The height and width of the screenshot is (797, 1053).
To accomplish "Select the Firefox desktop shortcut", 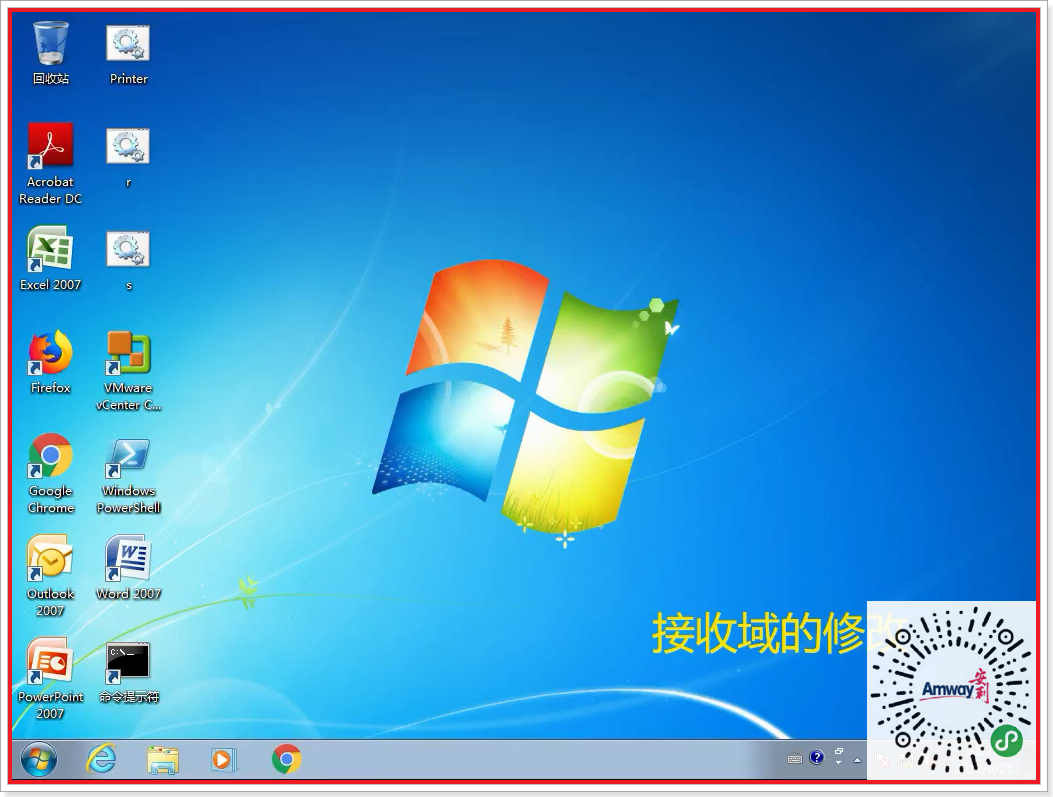I will coord(50,362).
